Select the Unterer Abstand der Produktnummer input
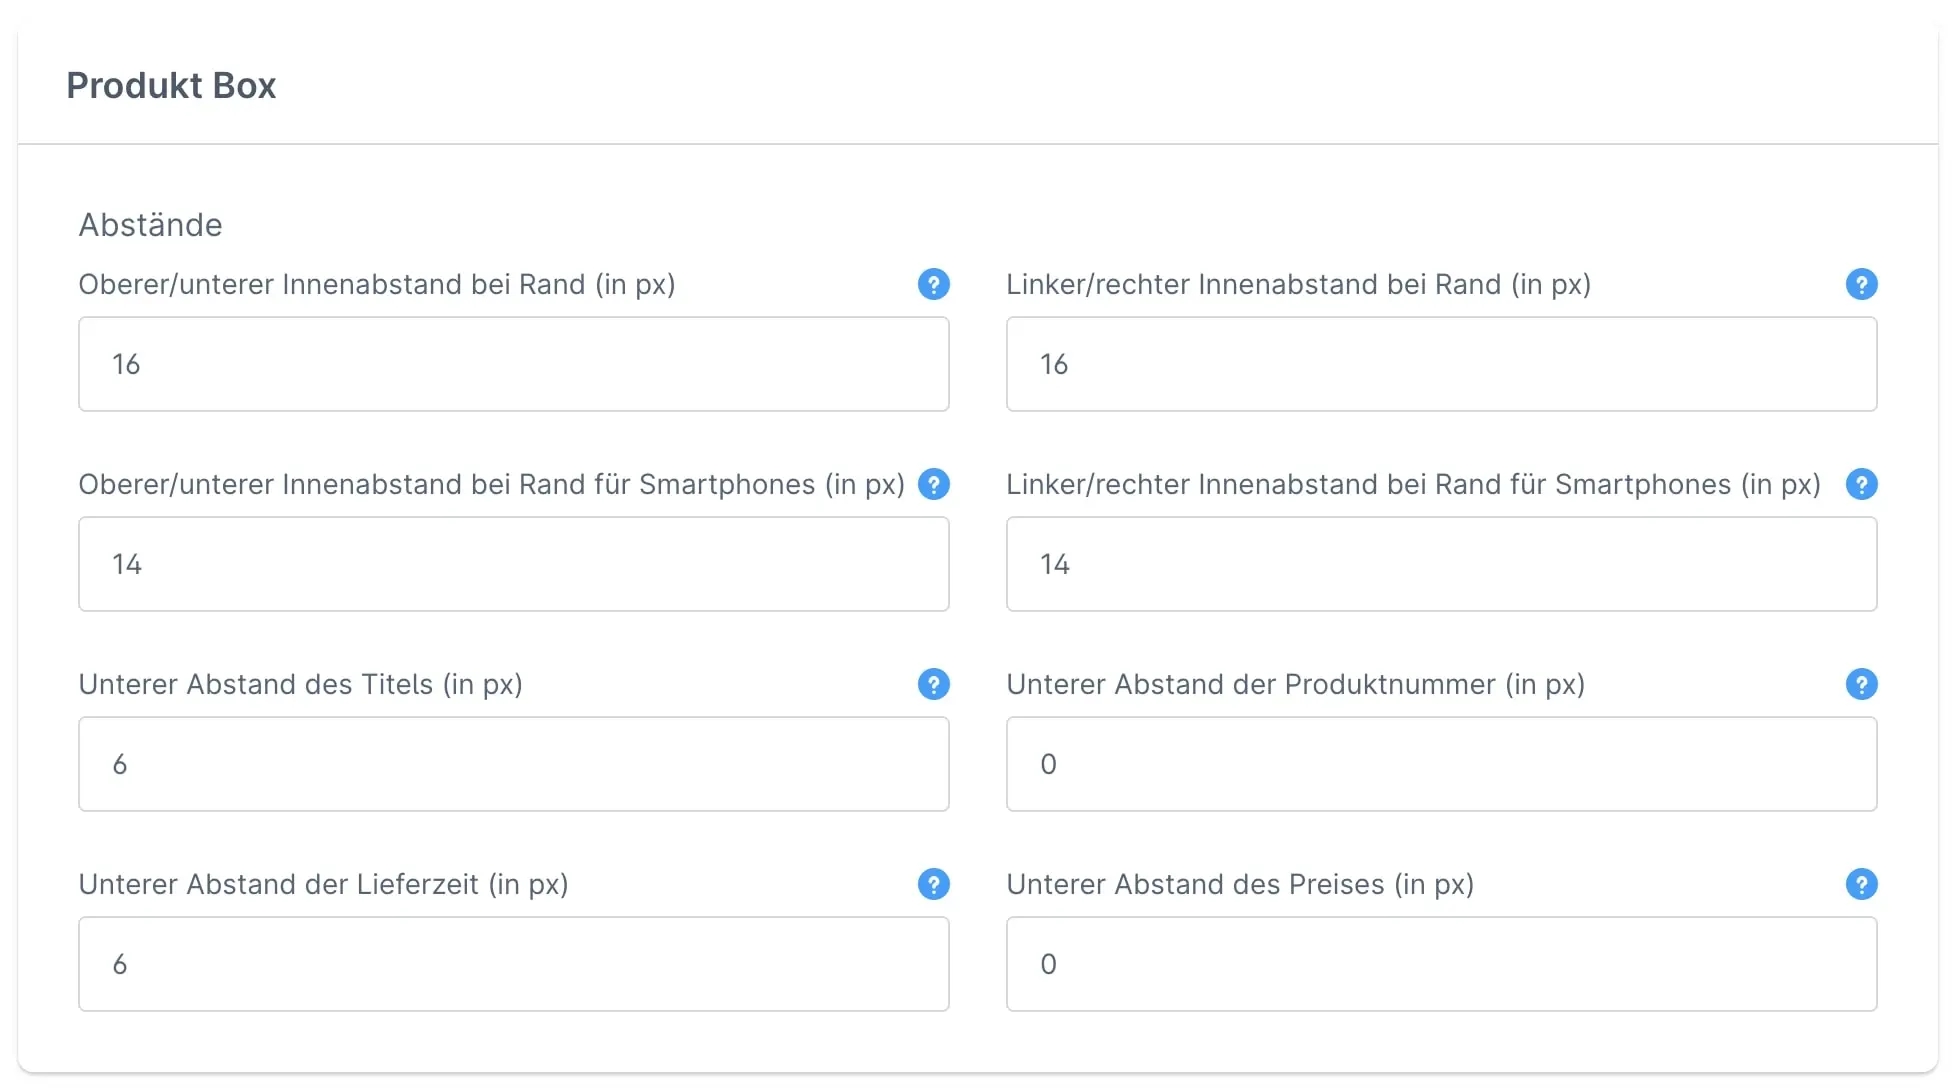Viewport: 1952px width, 1092px height. [1441, 764]
